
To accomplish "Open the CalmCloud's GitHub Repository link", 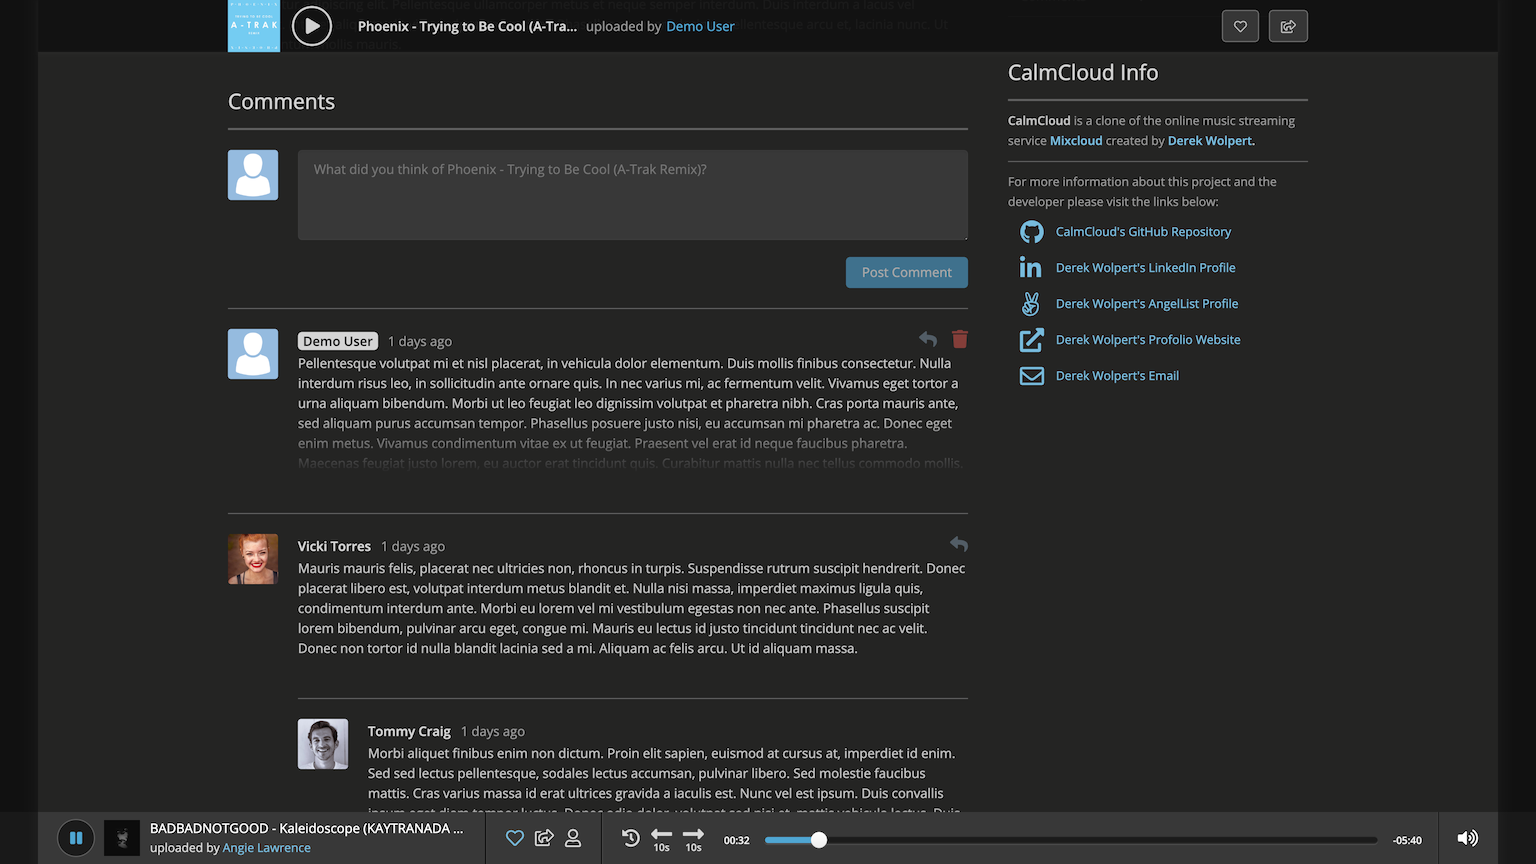I will pos(1143,232).
